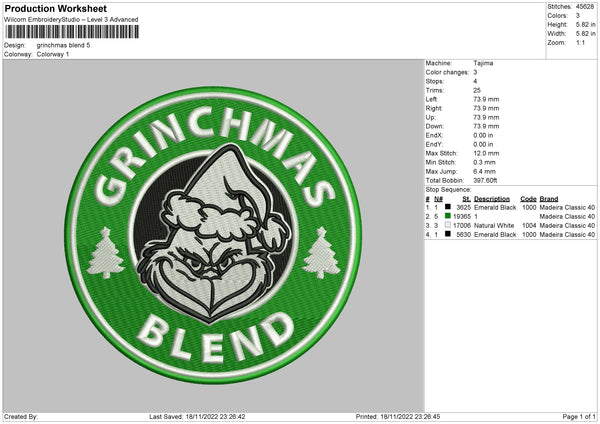Image resolution: width=600 pixels, height=424 pixels.
Task: Click Madeira Classic 40 in the 19365 row
Action: 567,217
